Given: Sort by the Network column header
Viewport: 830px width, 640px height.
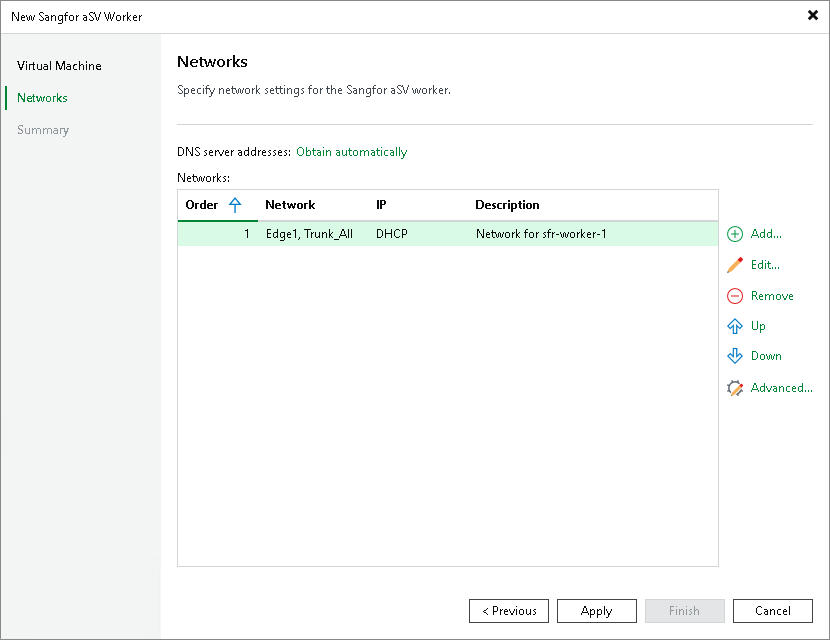Looking at the screenshot, I should pos(290,205).
